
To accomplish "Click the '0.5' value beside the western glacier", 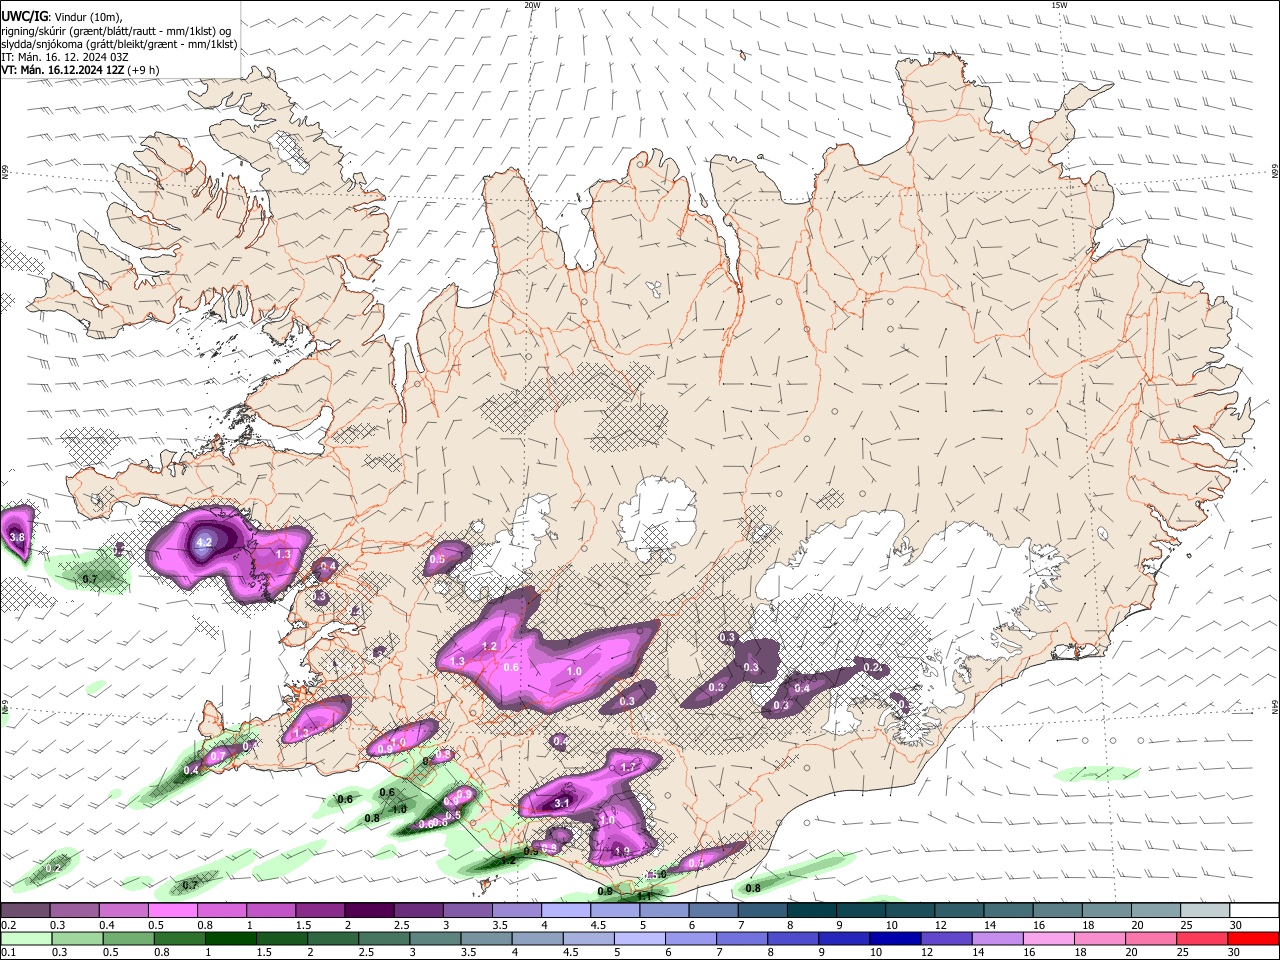I will 437,560.
